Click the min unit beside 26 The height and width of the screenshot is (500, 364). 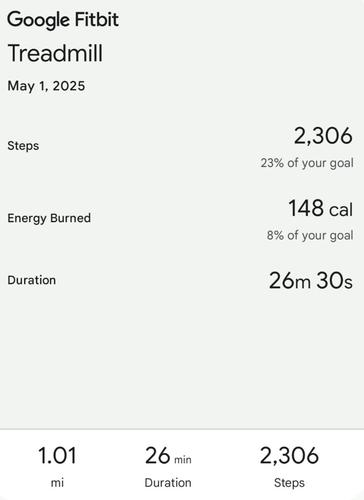pyautogui.click(x=183, y=460)
